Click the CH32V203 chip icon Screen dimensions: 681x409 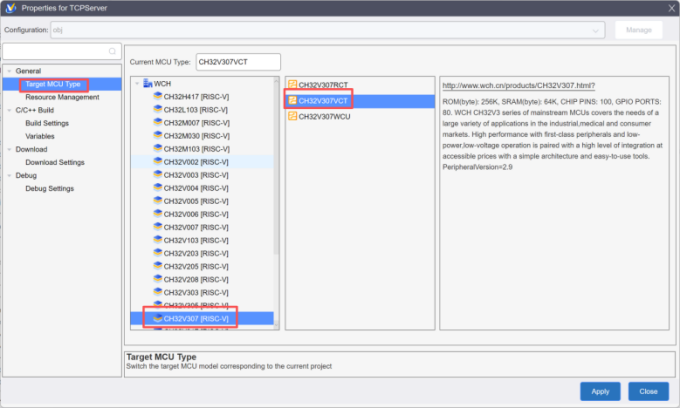click(x=158, y=253)
